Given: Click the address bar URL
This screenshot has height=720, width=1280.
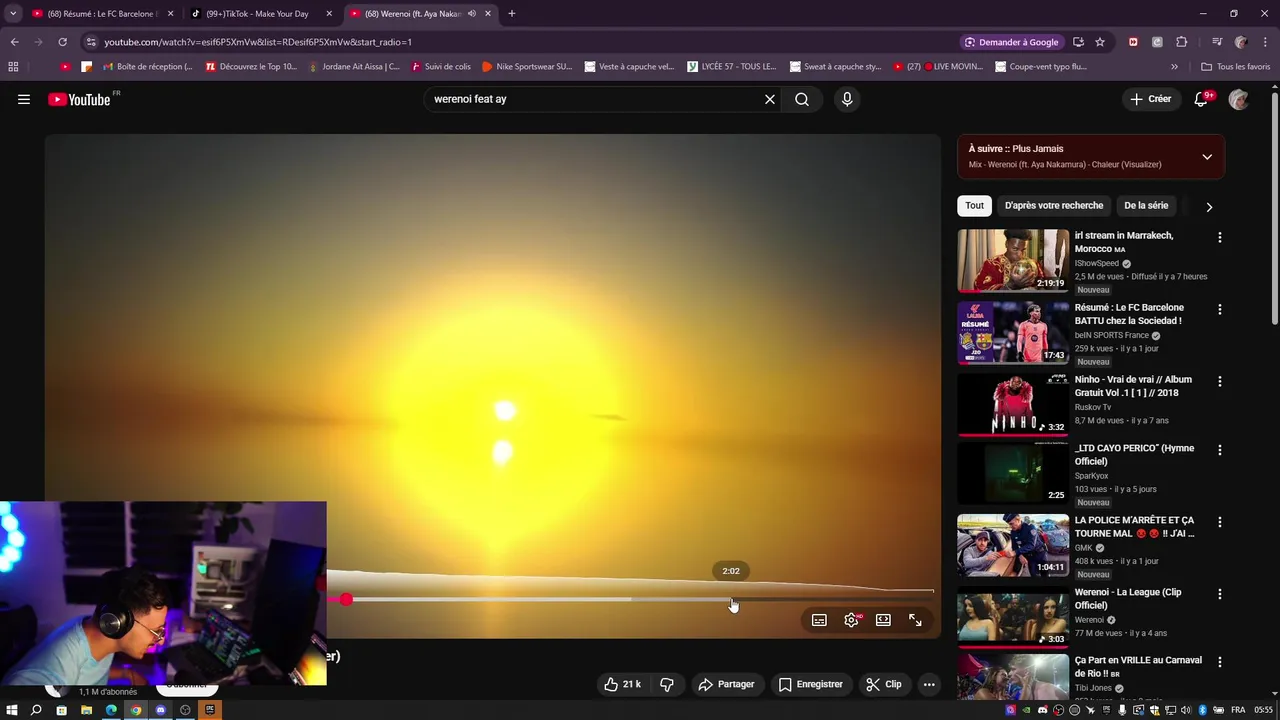Looking at the screenshot, I should click(x=257, y=42).
